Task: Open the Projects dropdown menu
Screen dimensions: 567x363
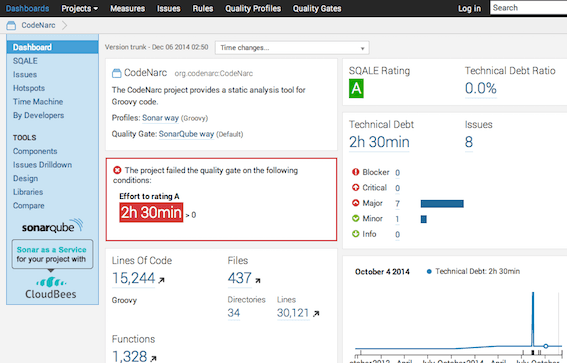Action: (80, 8)
